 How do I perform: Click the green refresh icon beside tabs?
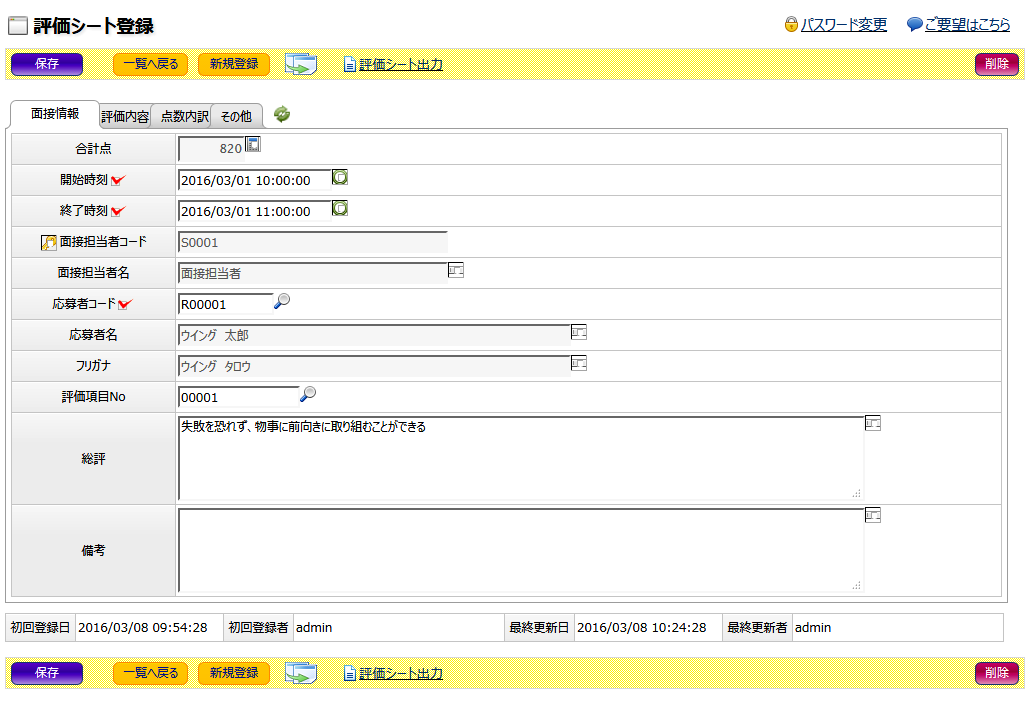pos(282,115)
